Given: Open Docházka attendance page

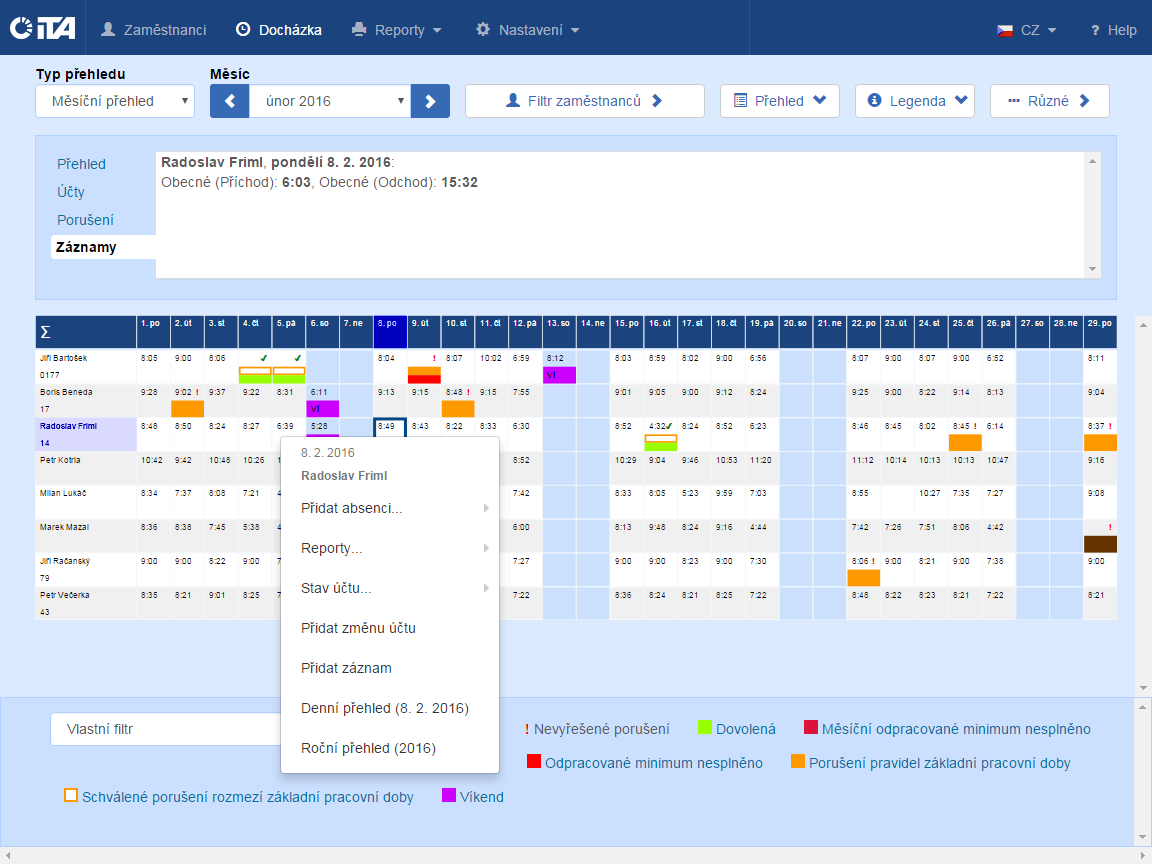Looking at the screenshot, I should (279, 30).
